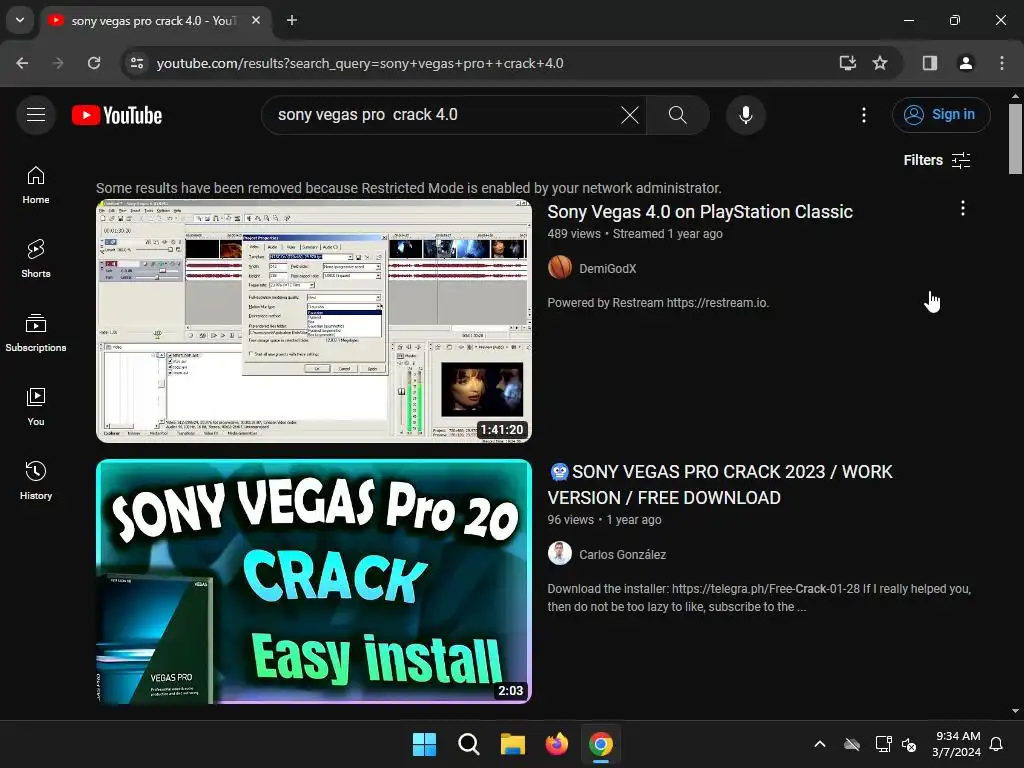The height and width of the screenshot is (768, 1024).
Task: Click the Restricted Mode notice text
Action: click(x=409, y=188)
